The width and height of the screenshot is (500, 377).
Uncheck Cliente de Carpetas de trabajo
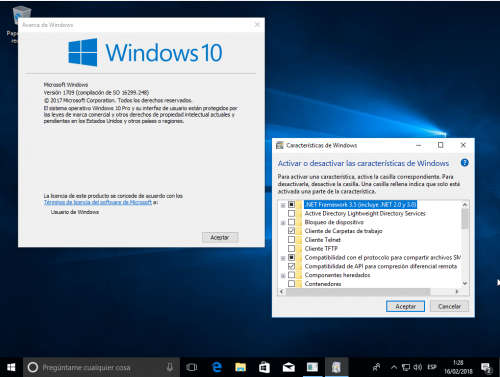tap(291, 231)
